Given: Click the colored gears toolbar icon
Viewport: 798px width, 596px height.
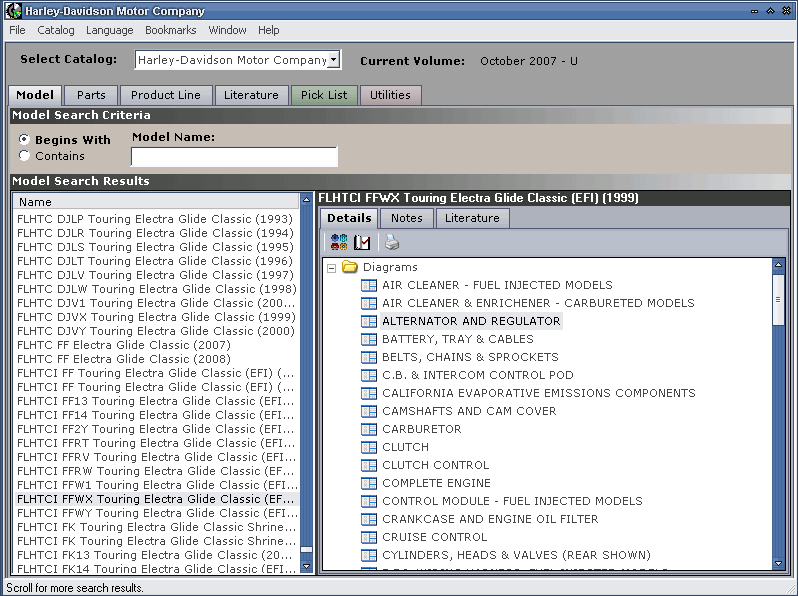Looking at the screenshot, I should click(339, 242).
